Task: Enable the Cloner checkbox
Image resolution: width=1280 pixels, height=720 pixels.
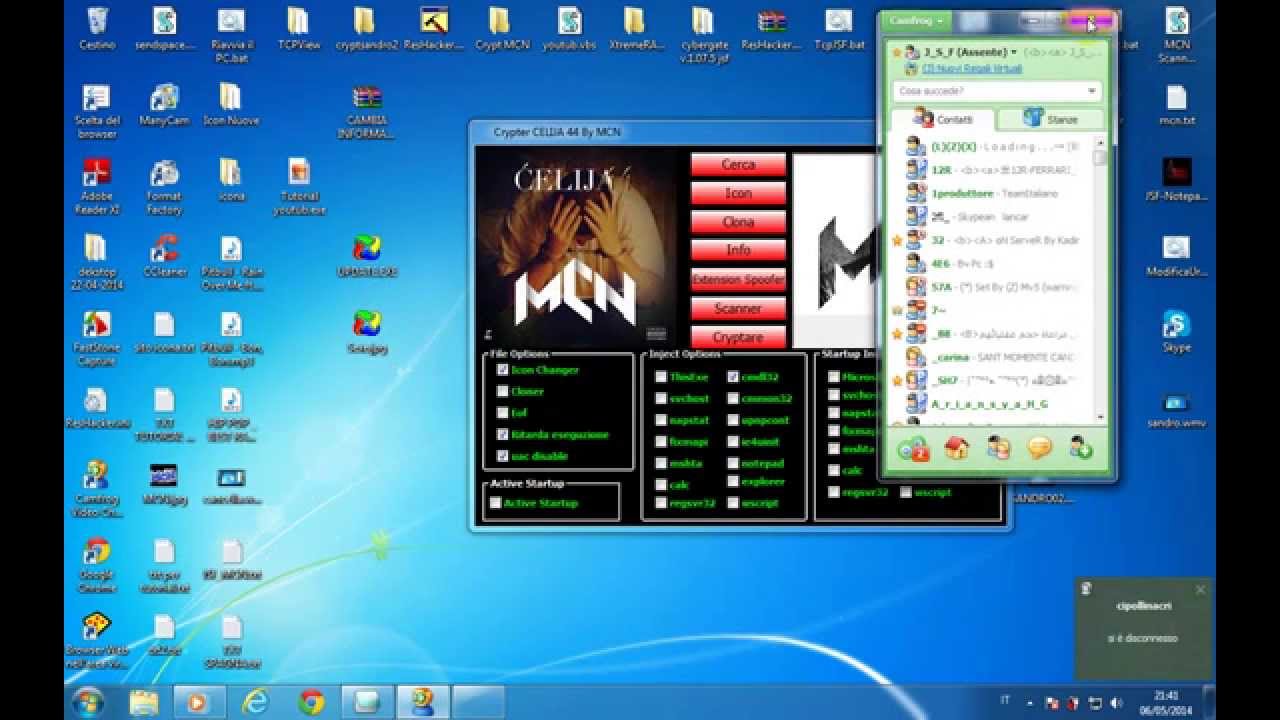Action: (x=503, y=391)
